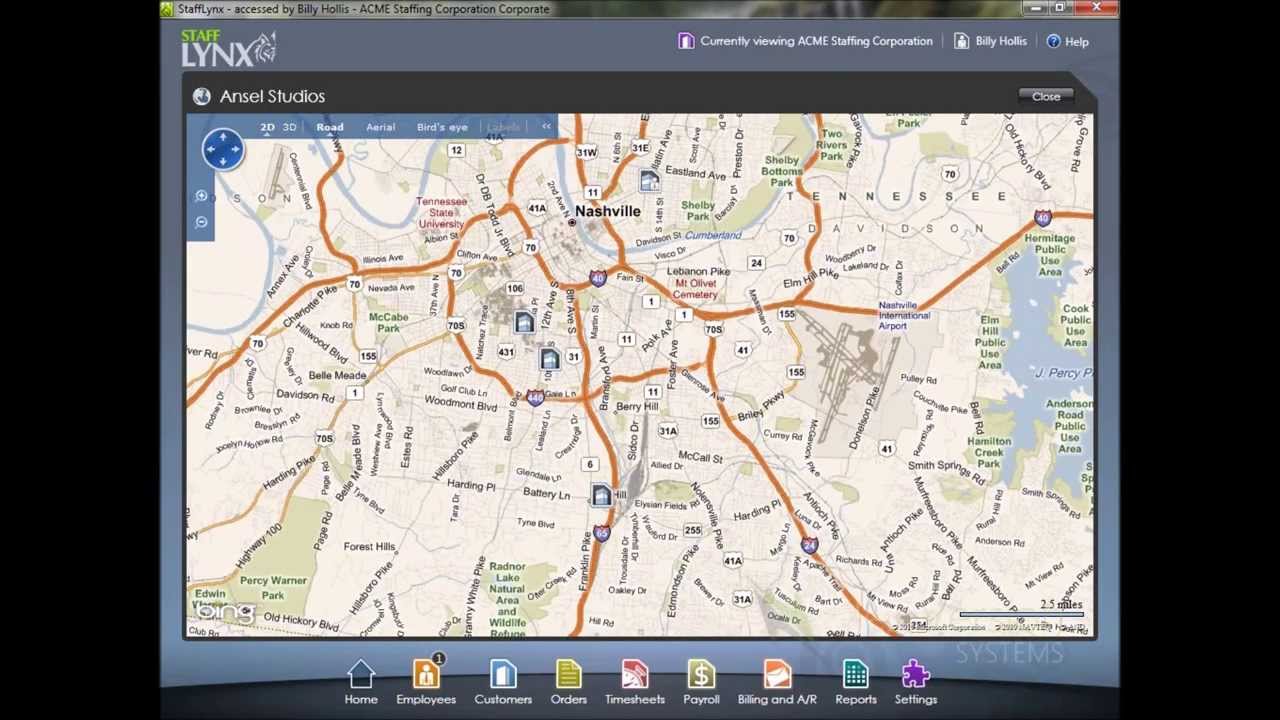Maximize the StaffLynx window
1280x720 pixels.
pyautogui.click(x=1060, y=8)
